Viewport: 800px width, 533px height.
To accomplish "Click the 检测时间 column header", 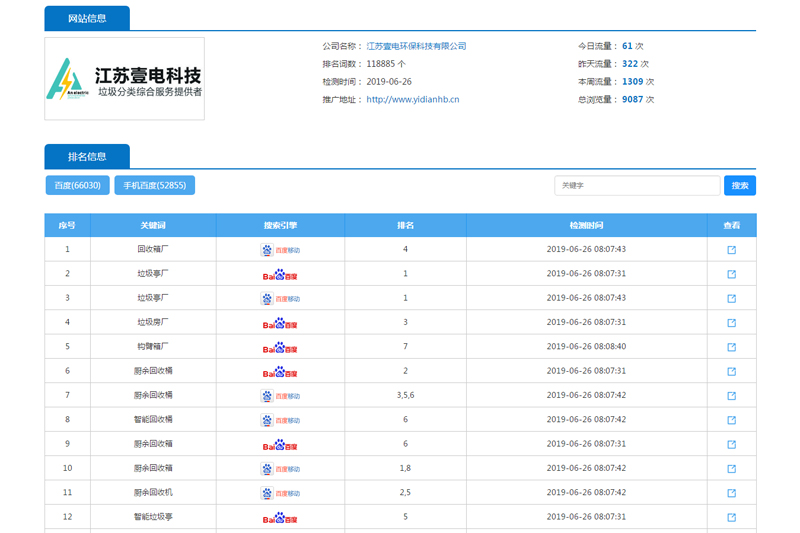I will click(586, 225).
